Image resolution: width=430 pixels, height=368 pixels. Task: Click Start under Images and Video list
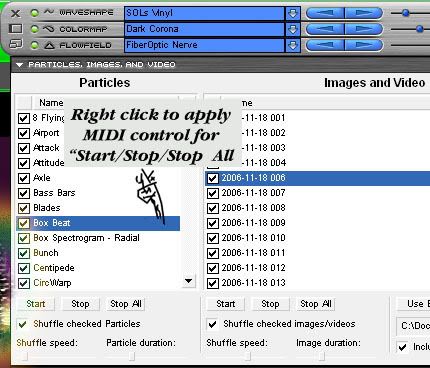(x=226, y=304)
